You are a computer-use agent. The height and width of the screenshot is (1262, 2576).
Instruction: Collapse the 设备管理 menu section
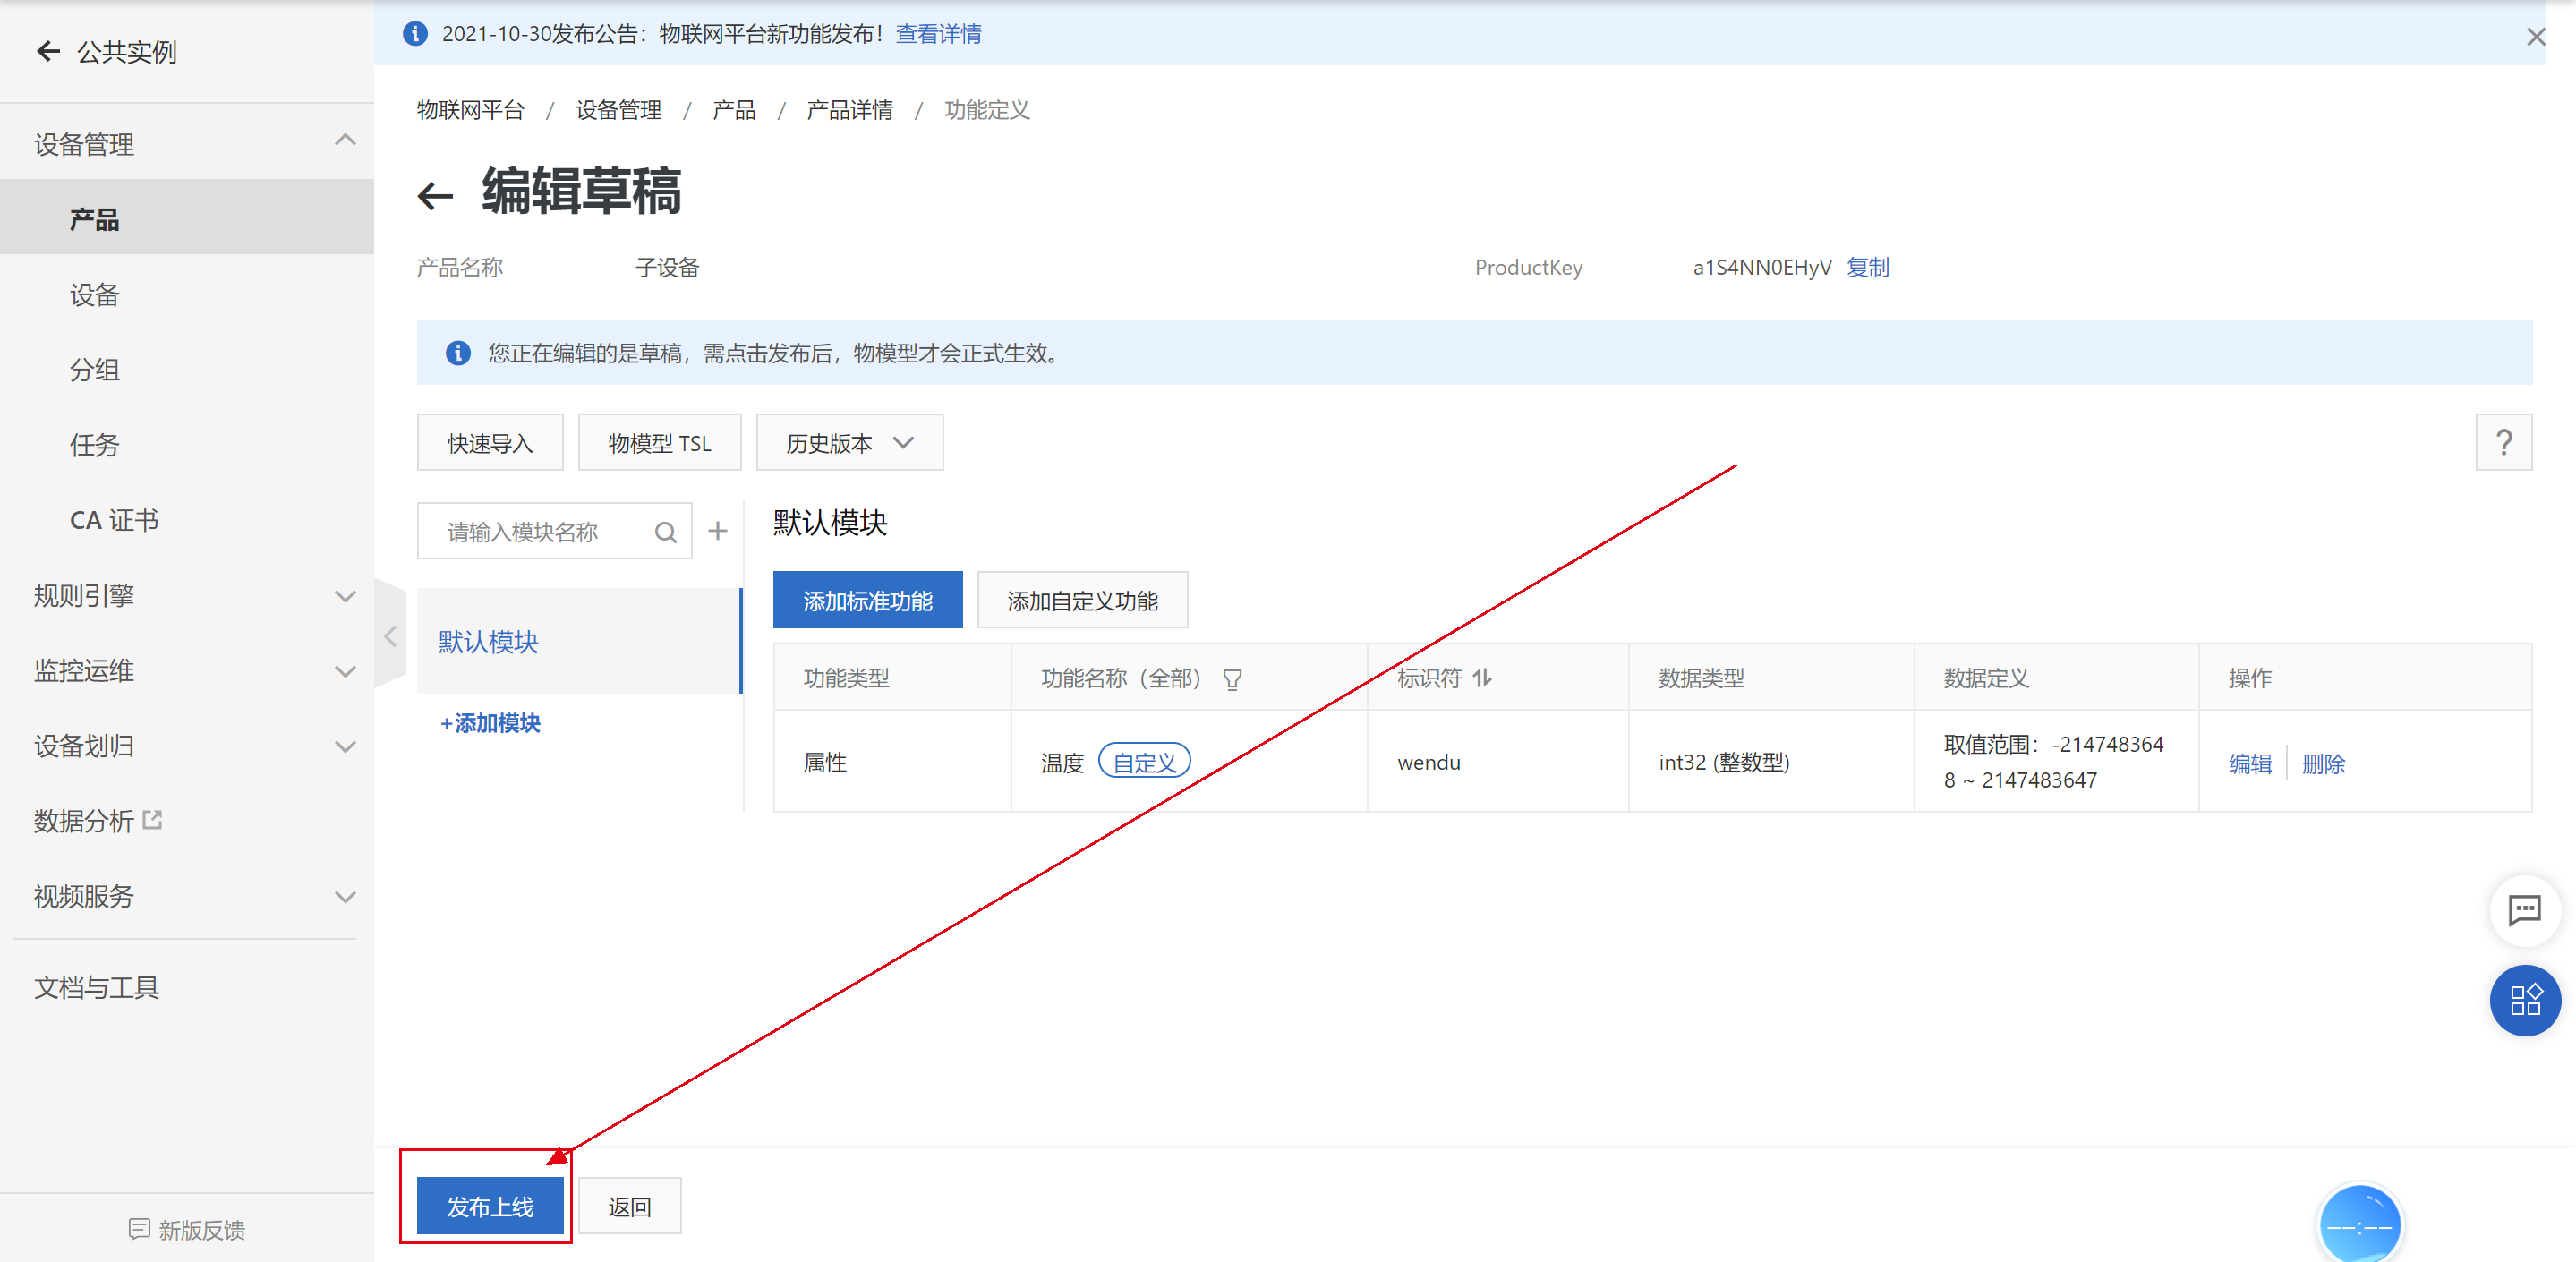tap(190, 144)
